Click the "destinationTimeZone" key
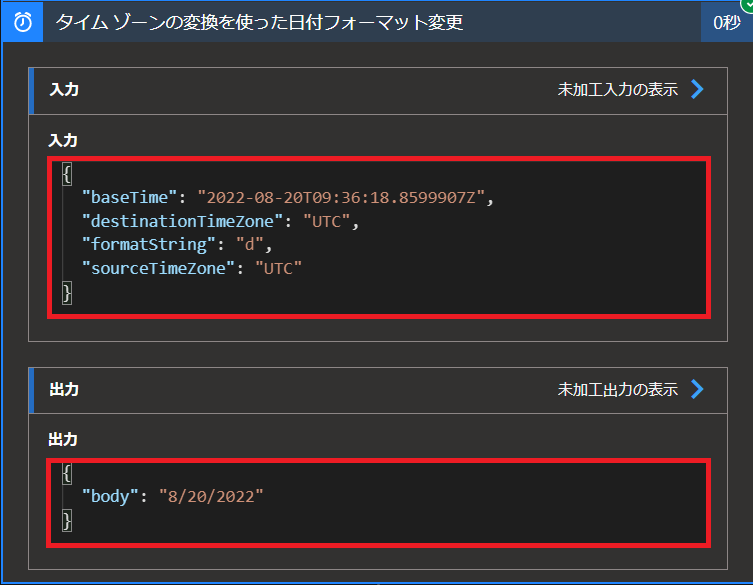The height and width of the screenshot is (585, 753). click(x=182, y=221)
